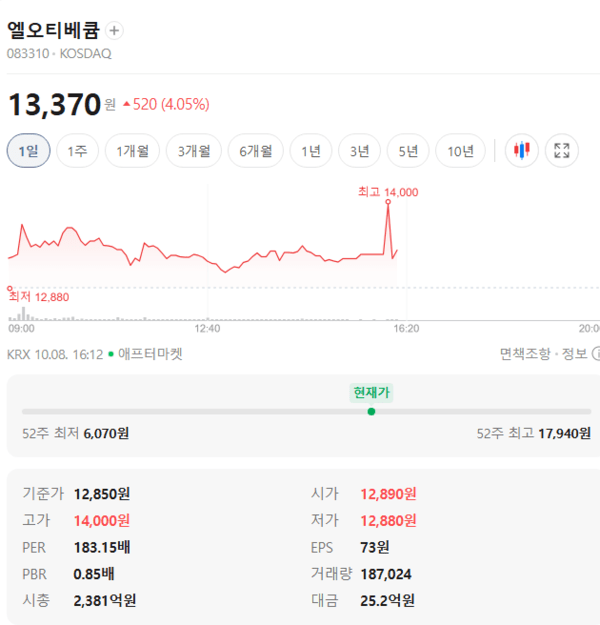The height and width of the screenshot is (625, 600).
Task: Click the 저가 12,880원 value
Action: point(388,521)
